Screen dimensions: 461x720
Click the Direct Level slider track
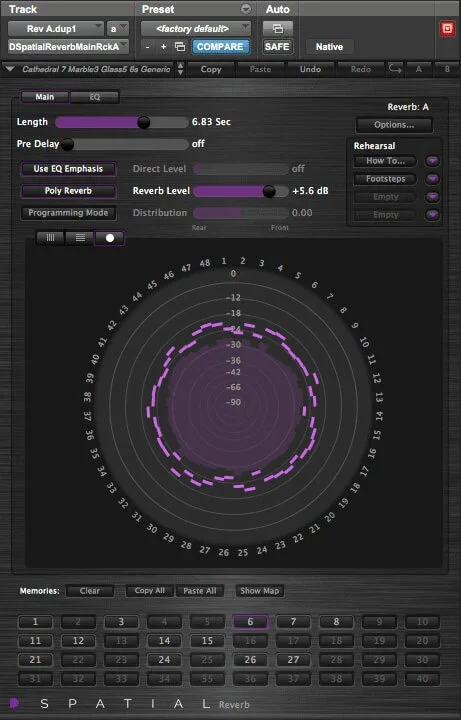tap(241, 169)
